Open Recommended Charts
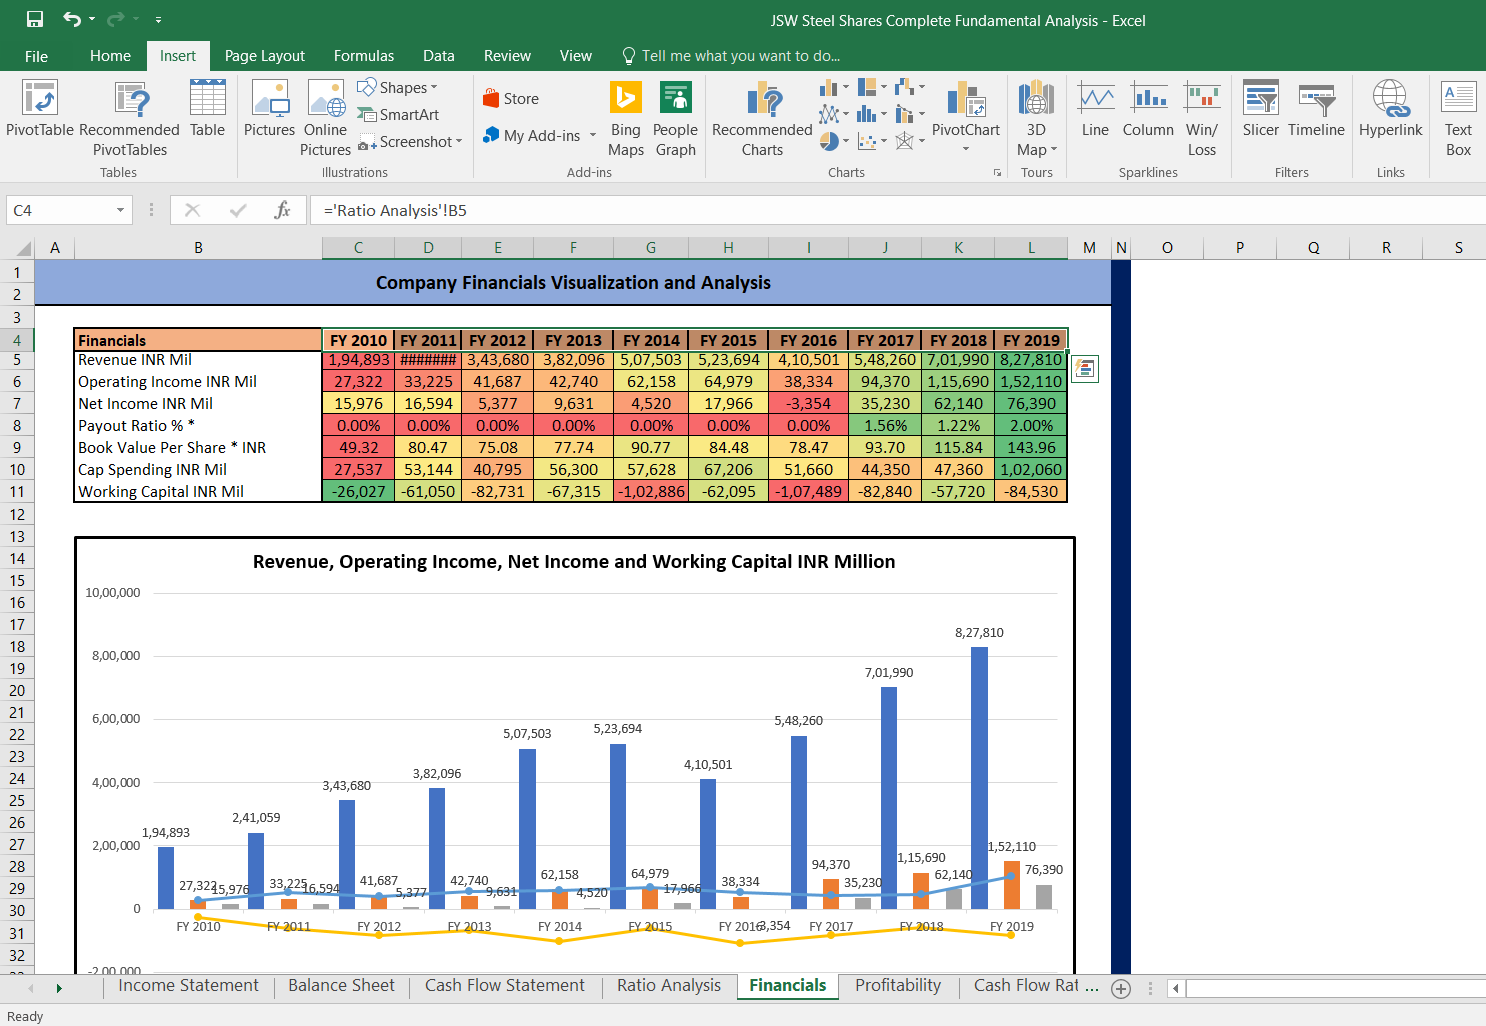Viewport: 1486px width, 1026px height. [762, 118]
